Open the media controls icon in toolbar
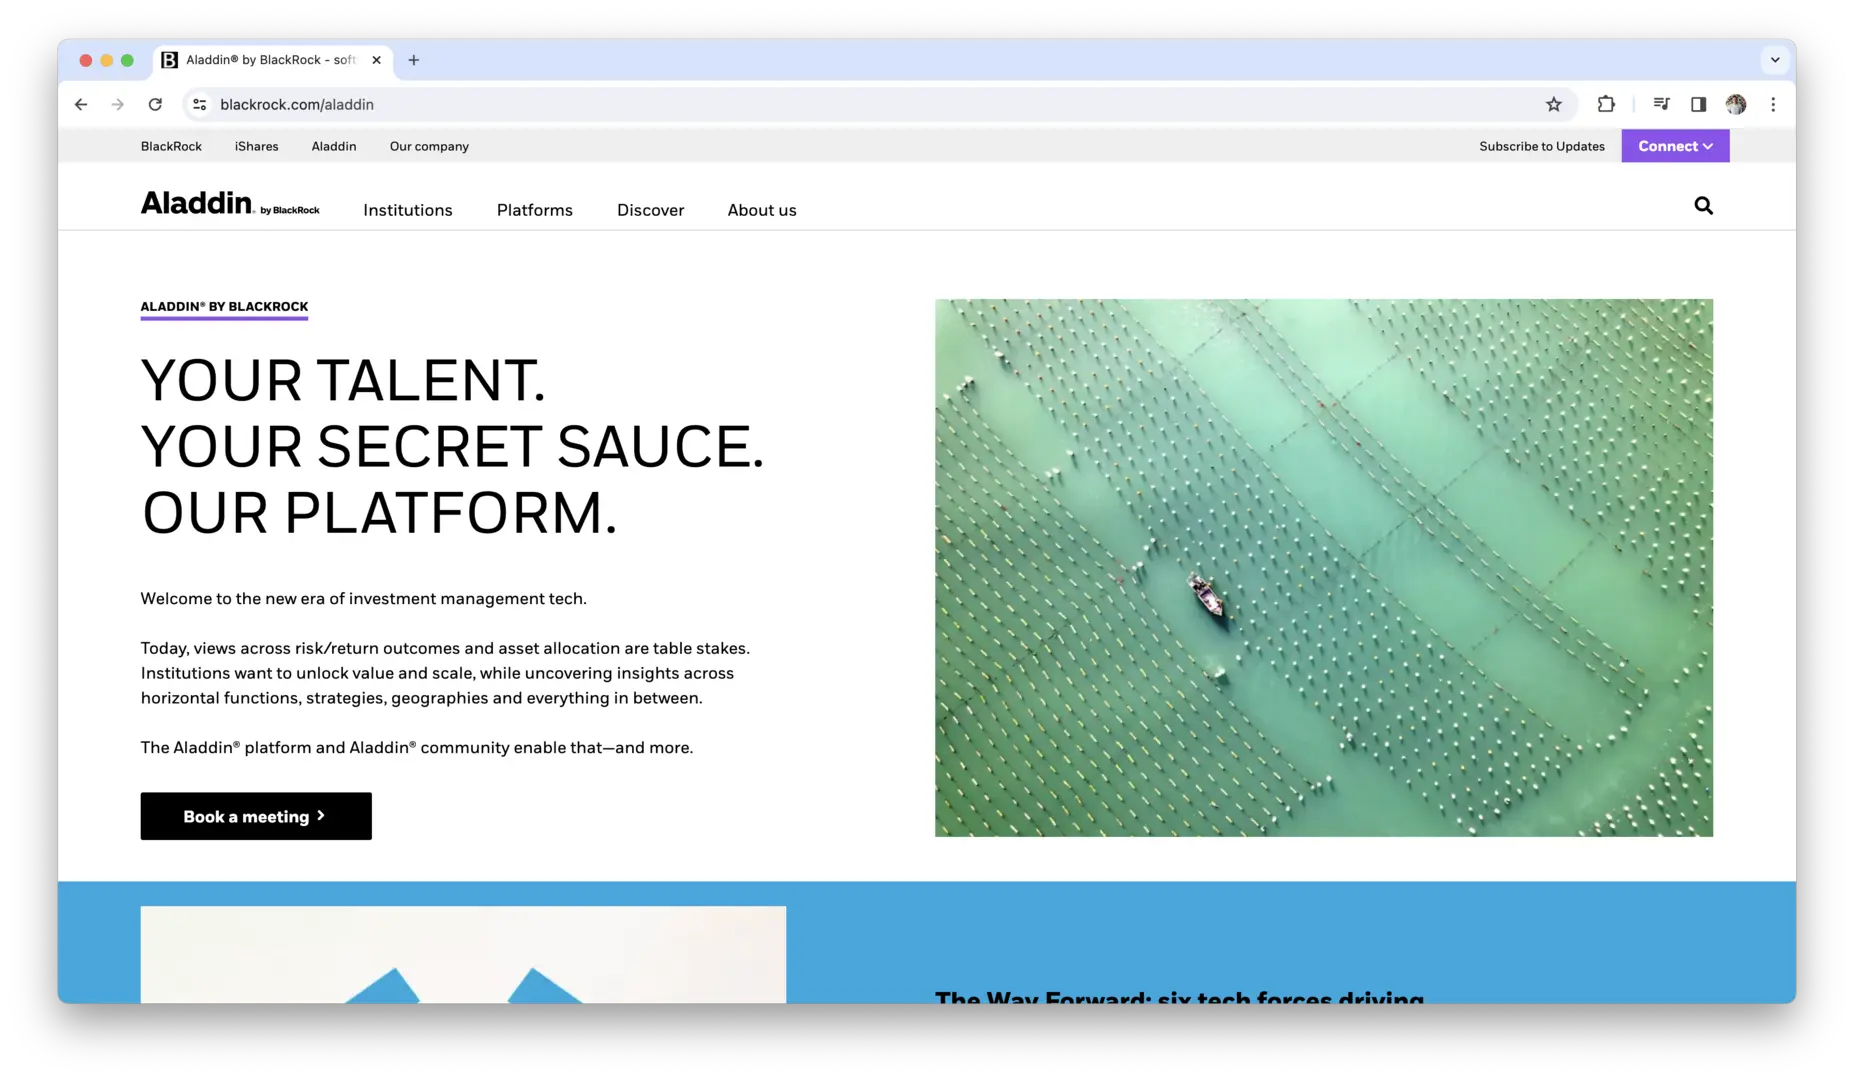The width and height of the screenshot is (1854, 1080). pyautogui.click(x=1661, y=104)
